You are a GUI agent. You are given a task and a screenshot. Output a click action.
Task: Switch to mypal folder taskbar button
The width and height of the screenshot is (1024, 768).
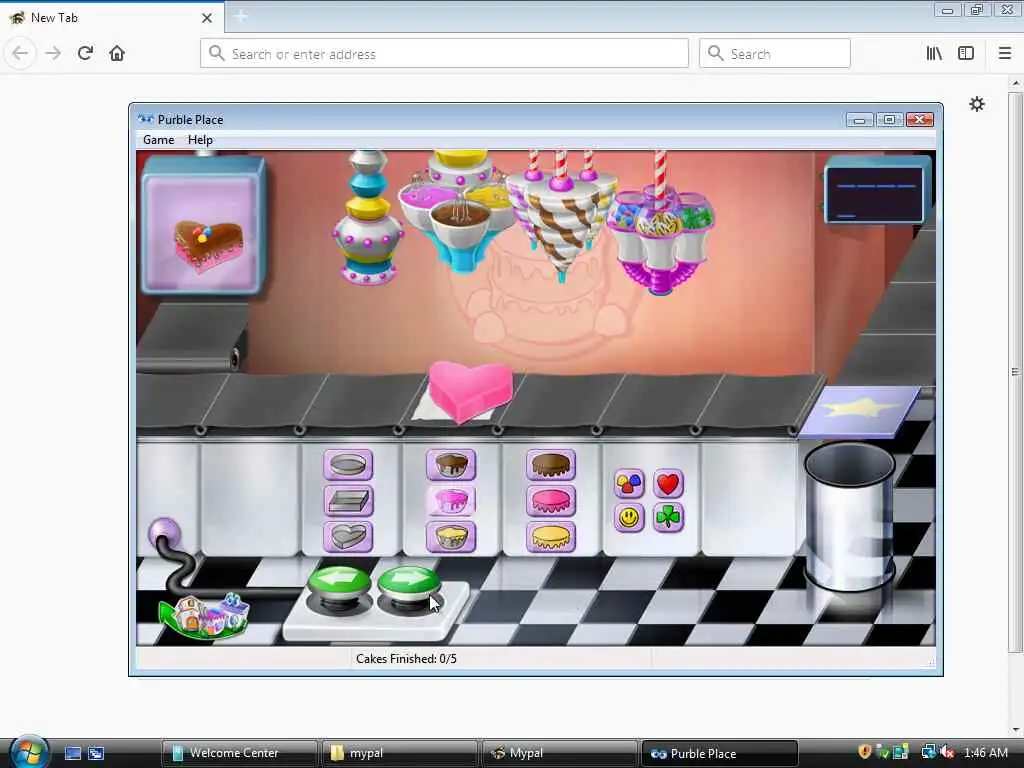(400, 753)
